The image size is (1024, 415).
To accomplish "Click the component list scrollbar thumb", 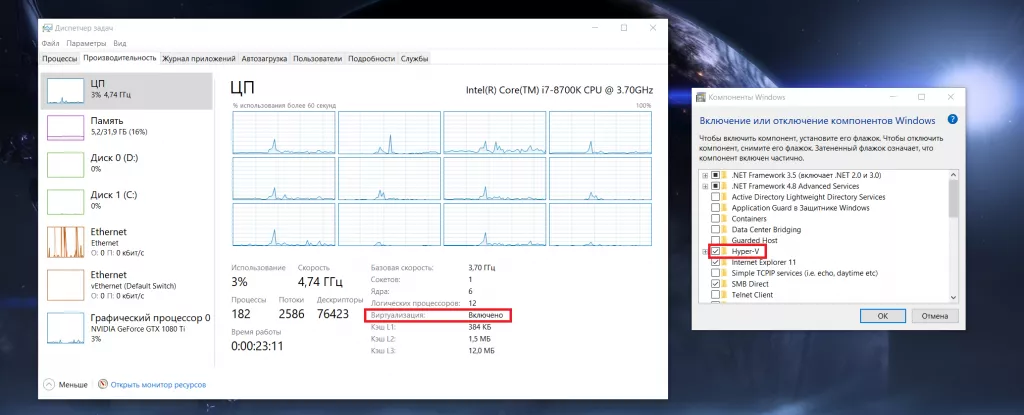I will tap(953, 199).
